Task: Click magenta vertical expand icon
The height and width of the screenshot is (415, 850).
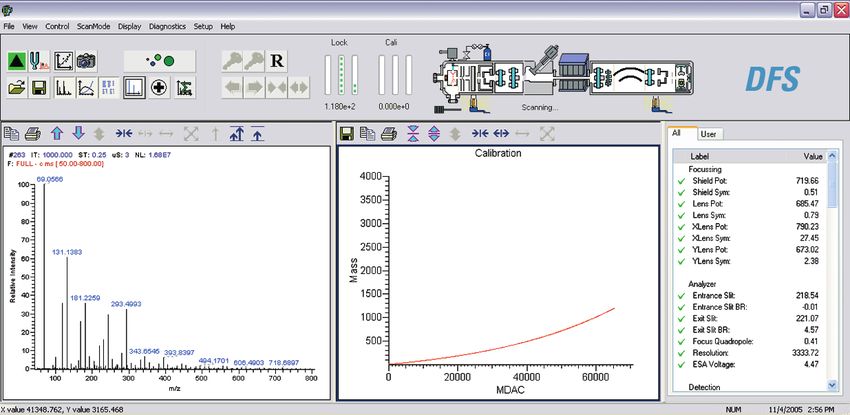Action: coord(434,133)
